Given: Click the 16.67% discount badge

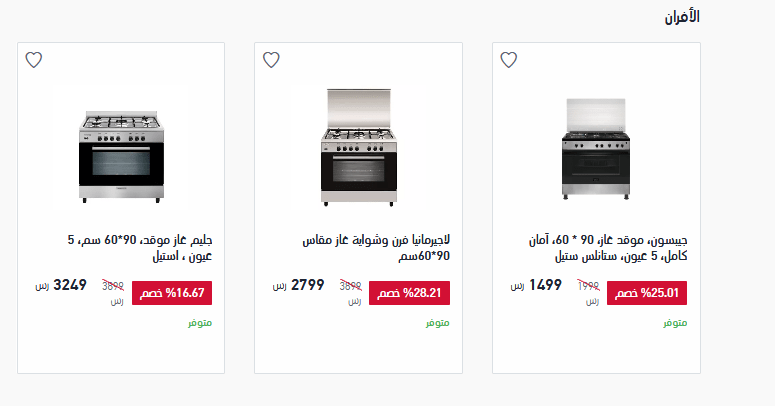Looking at the screenshot, I should [172, 293].
